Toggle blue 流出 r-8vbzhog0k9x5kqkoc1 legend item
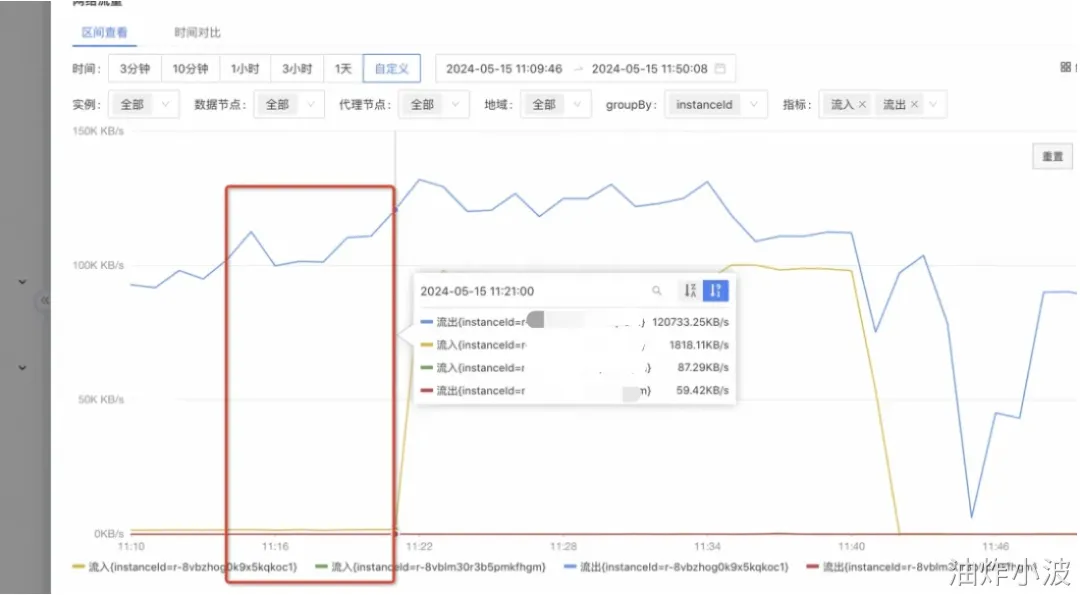Screen dimensions: 1080x595 (676, 567)
